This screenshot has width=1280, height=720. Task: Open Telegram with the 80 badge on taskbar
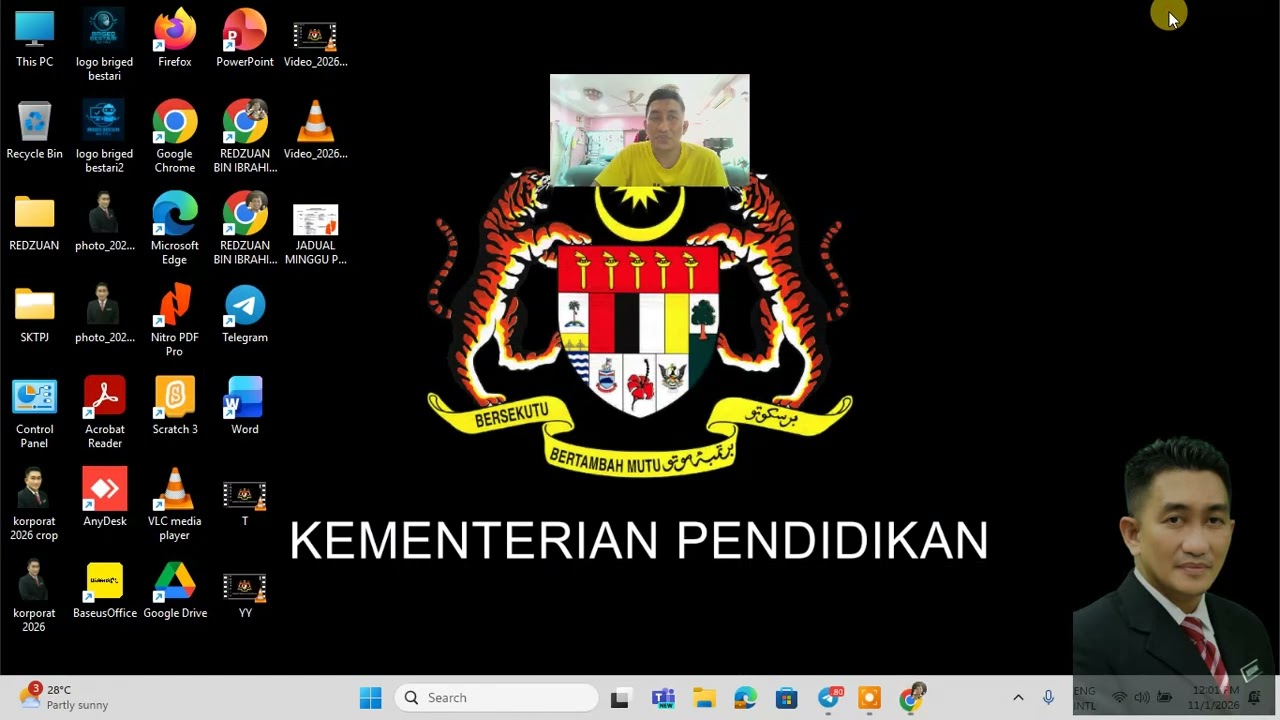pos(829,698)
